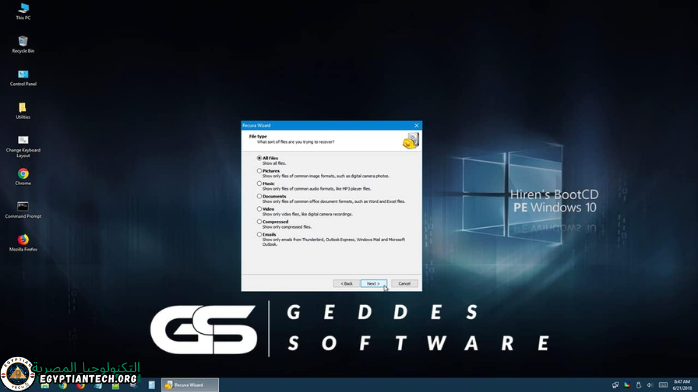This screenshot has width=698, height=392.
Task: Click the Recuva Wizard taskbar button
Action: point(190,385)
